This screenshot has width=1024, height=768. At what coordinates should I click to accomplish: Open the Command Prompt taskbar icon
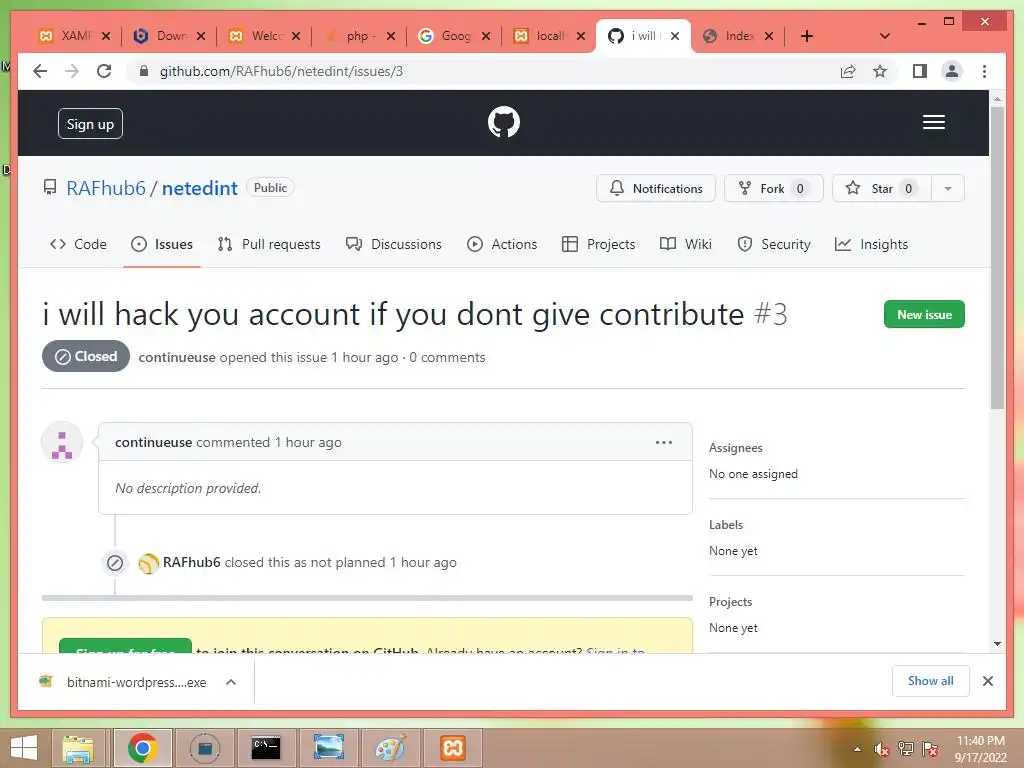pyautogui.click(x=266, y=748)
